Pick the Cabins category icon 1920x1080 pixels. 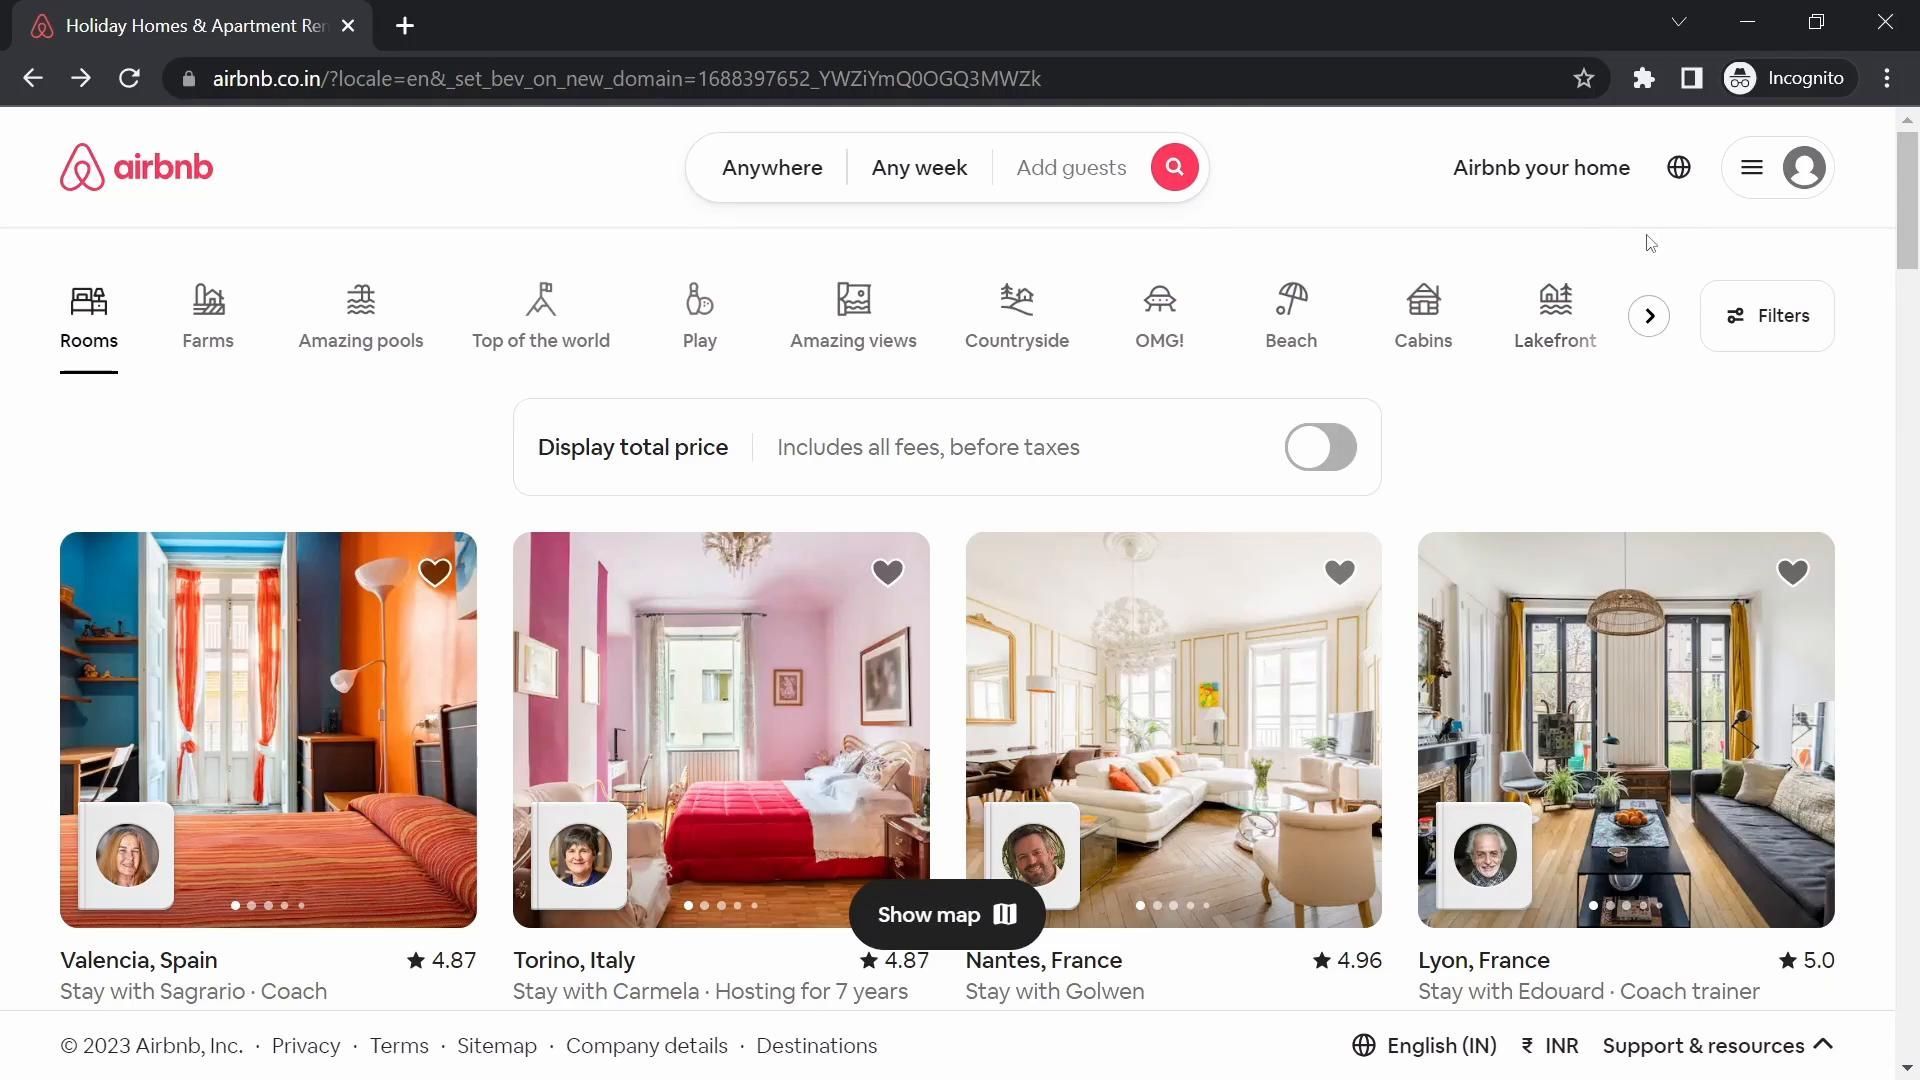click(x=1423, y=299)
